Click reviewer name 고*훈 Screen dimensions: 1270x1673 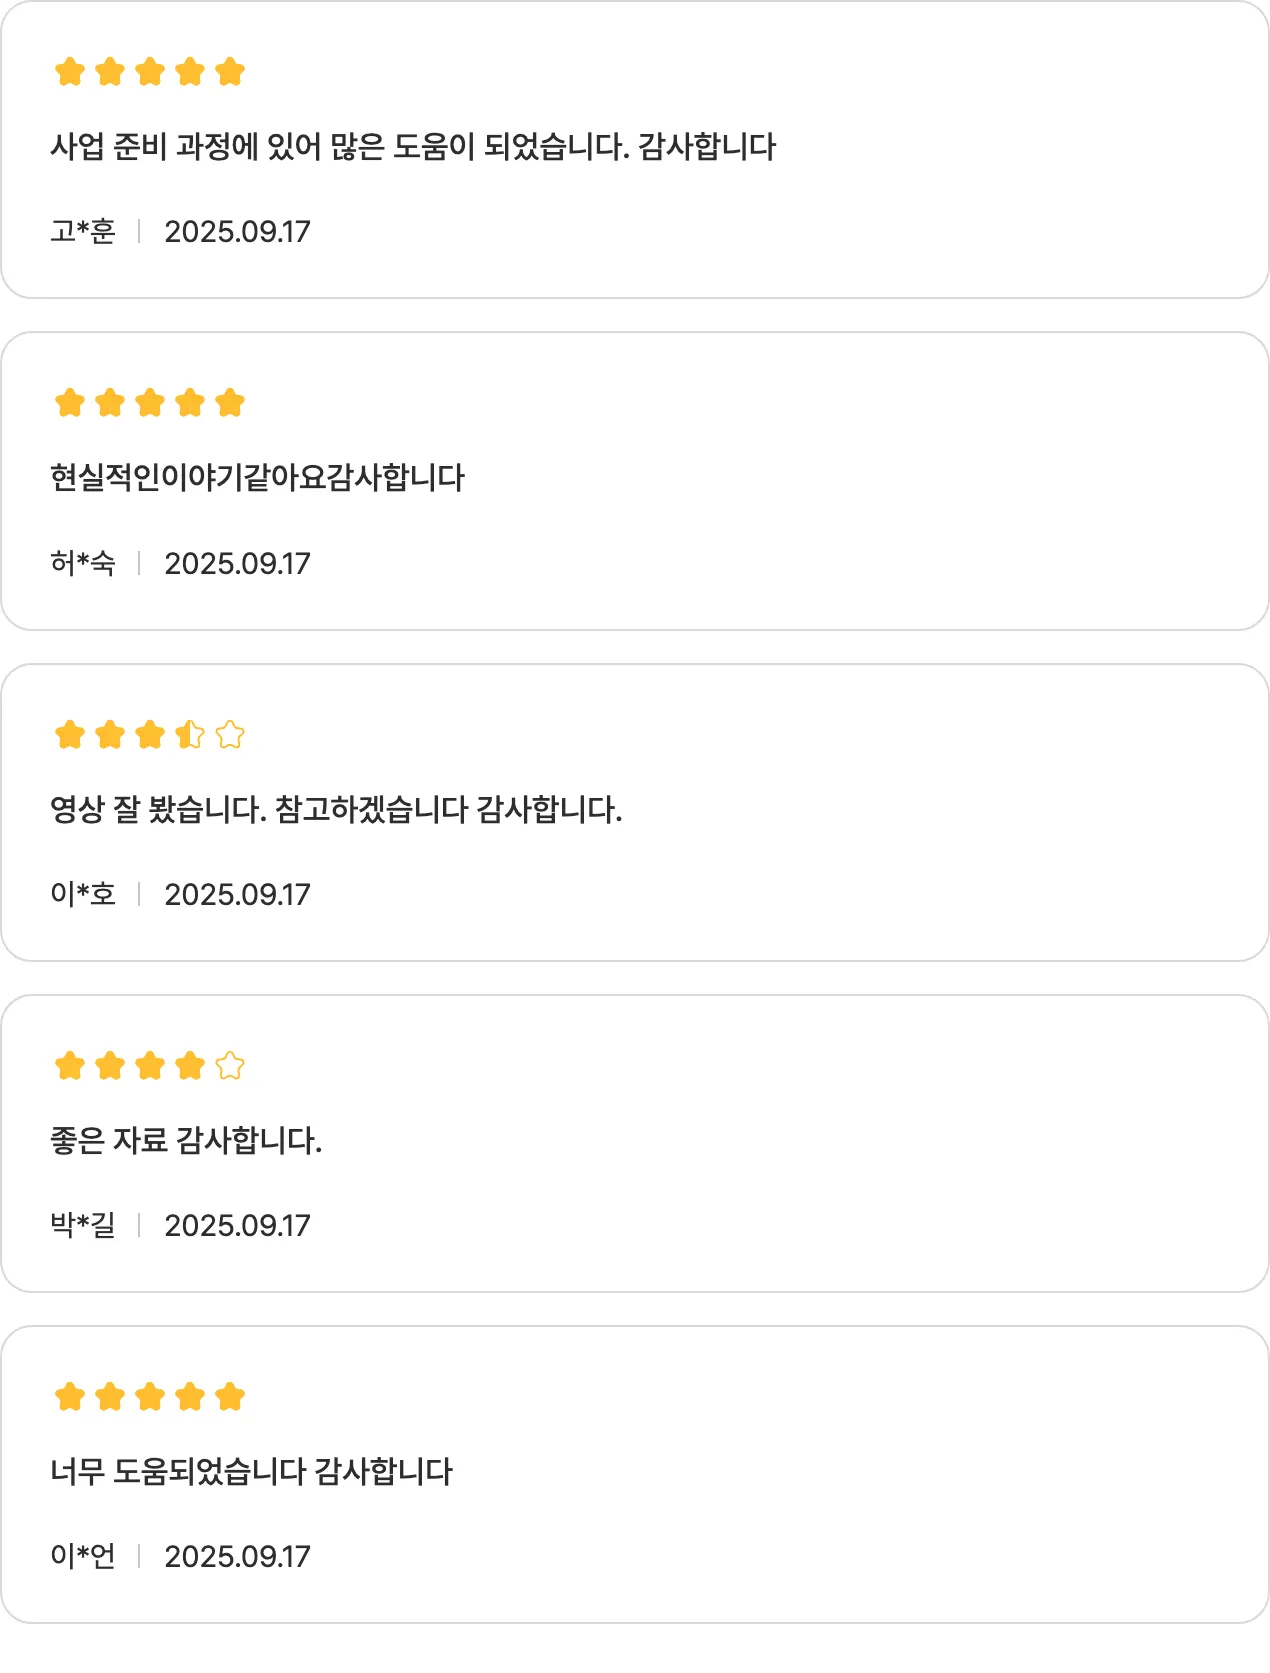83,232
